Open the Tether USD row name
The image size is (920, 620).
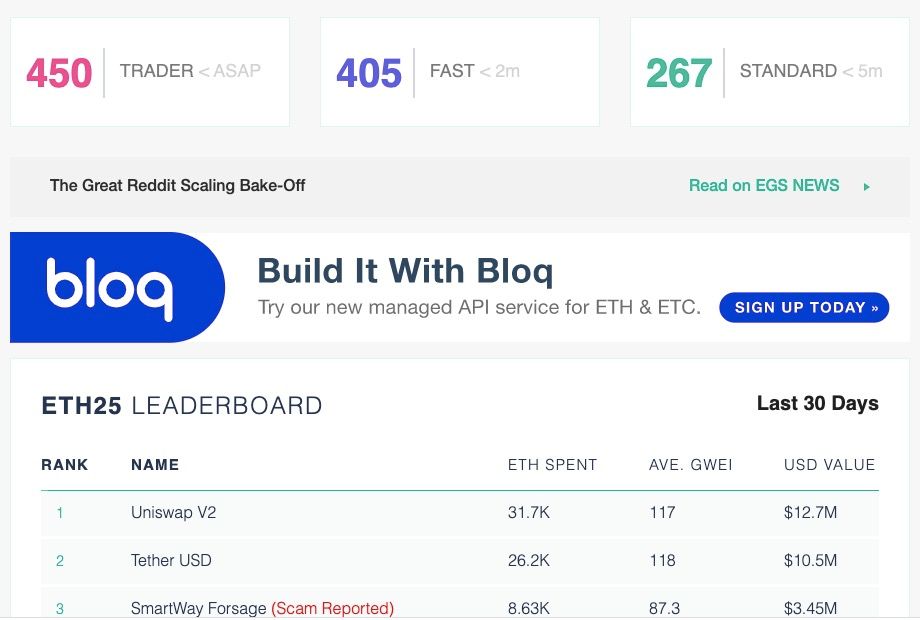tap(171, 560)
